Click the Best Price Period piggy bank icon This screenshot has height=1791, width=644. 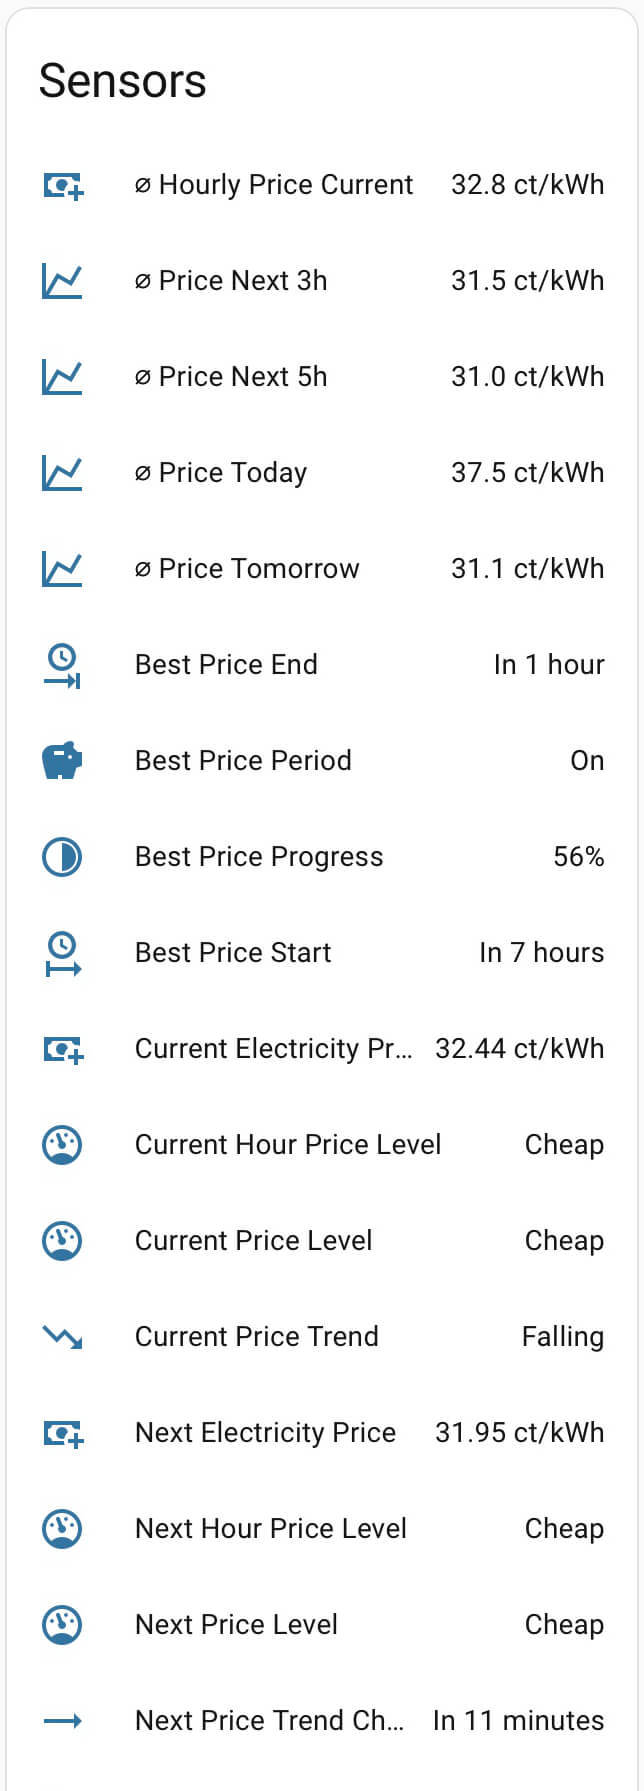(x=62, y=761)
